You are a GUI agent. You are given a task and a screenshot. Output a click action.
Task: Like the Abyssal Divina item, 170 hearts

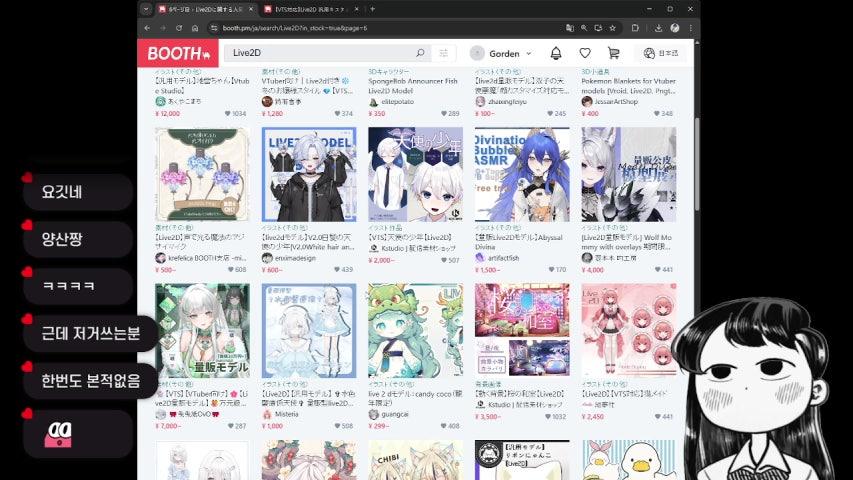click(552, 269)
